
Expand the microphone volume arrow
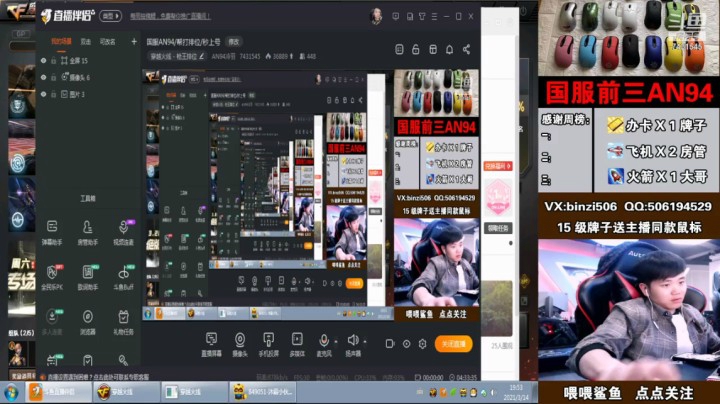click(x=336, y=342)
